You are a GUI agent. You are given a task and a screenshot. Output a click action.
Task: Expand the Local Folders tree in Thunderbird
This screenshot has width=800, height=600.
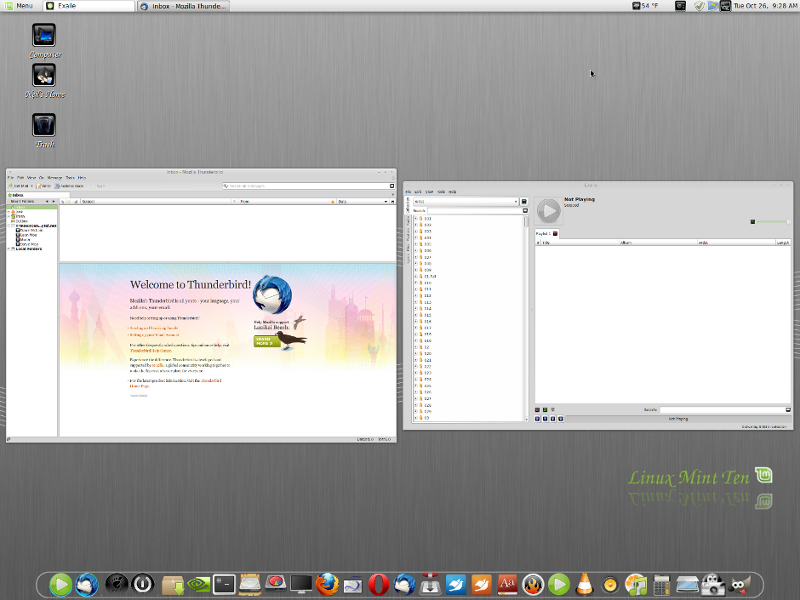point(9,249)
